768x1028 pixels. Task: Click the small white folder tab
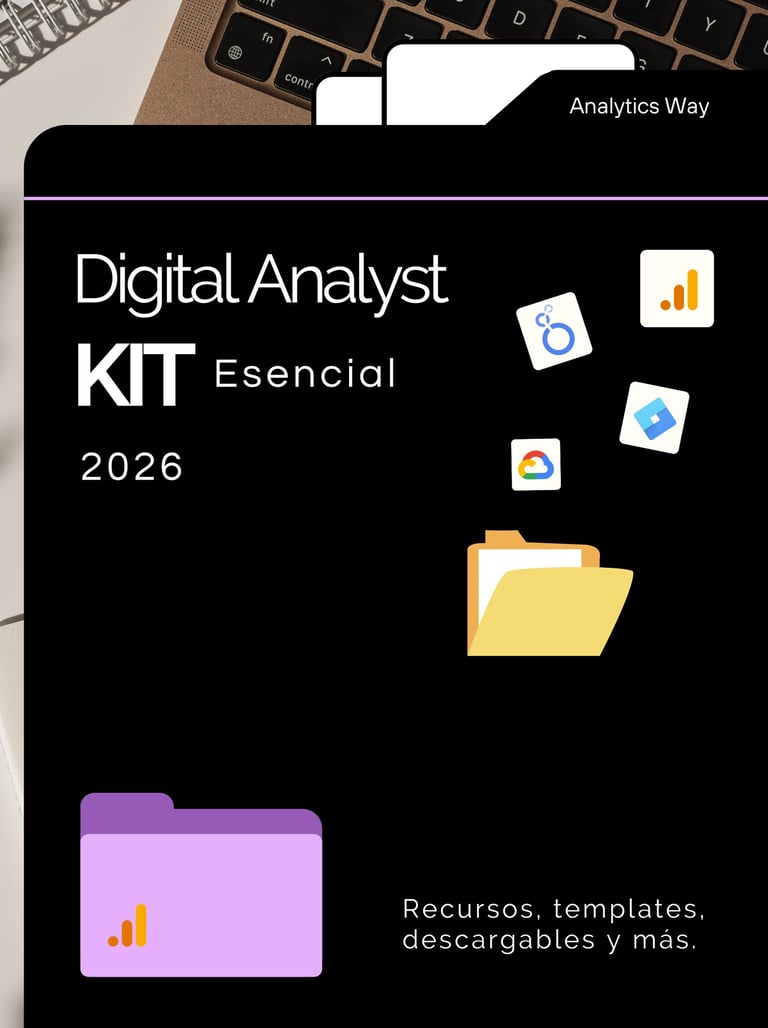click(x=350, y=100)
